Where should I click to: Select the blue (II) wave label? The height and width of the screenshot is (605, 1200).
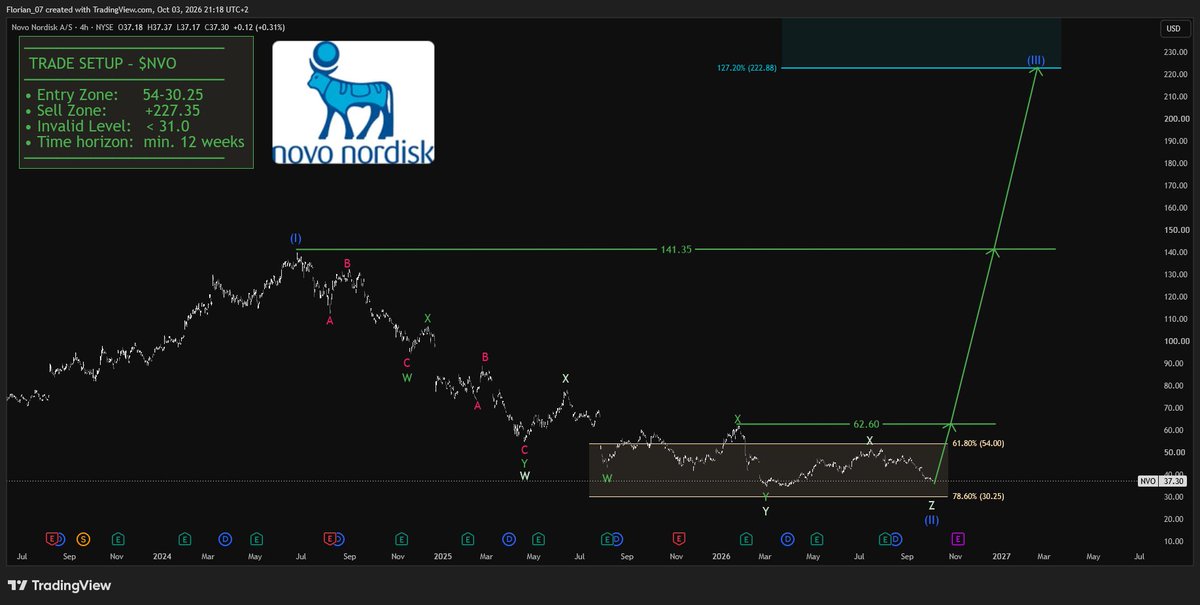(932, 520)
